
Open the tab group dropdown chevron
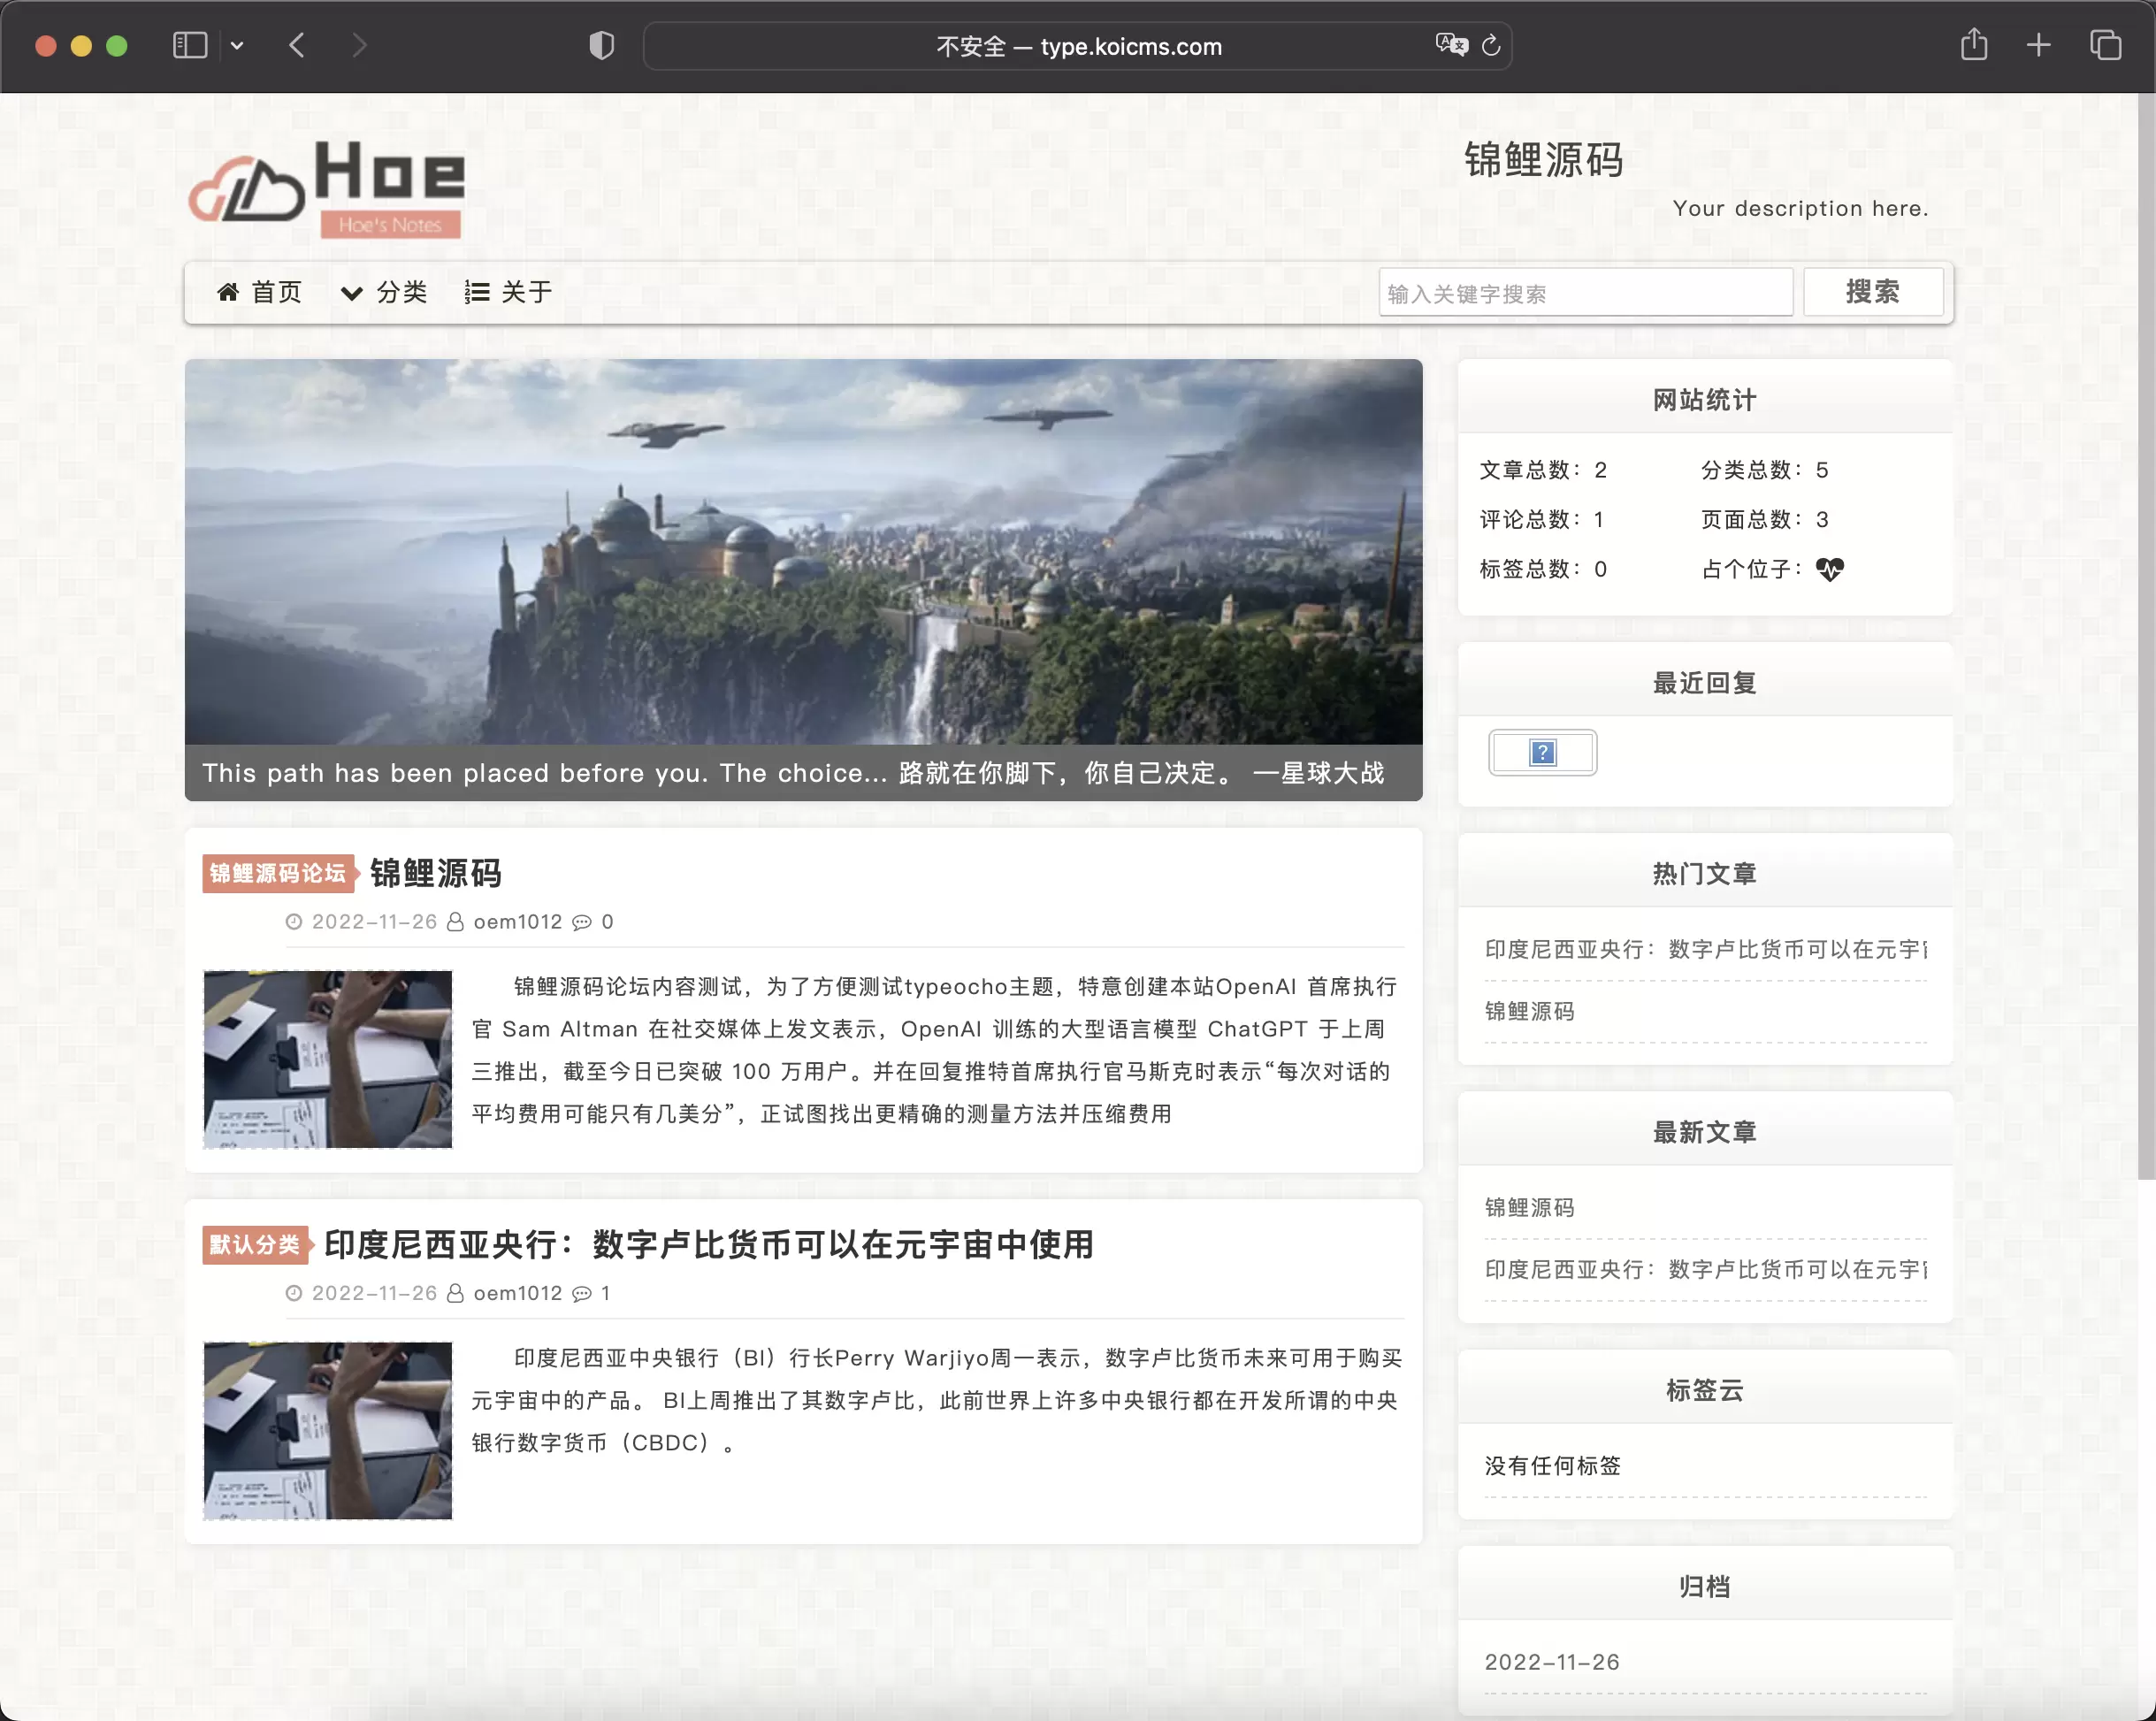(x=237, y=45)
